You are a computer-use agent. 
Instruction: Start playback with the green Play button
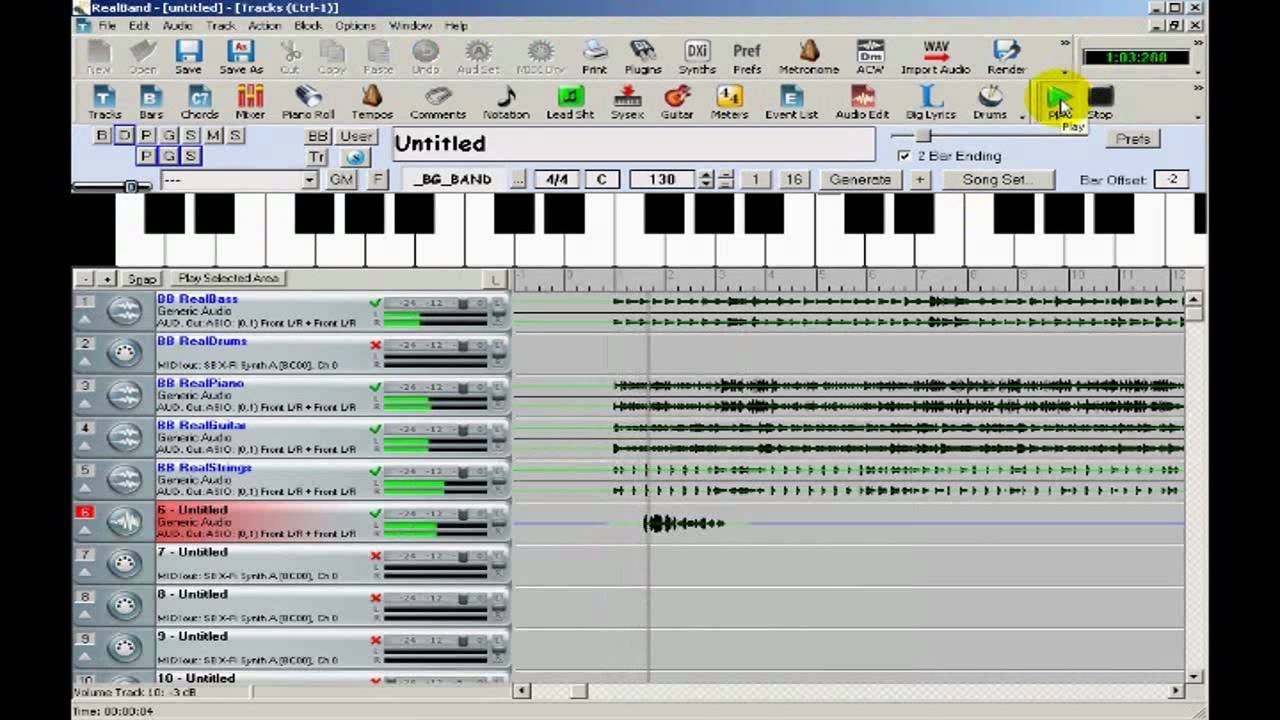pyautogui.click(x=1059, y=101)
